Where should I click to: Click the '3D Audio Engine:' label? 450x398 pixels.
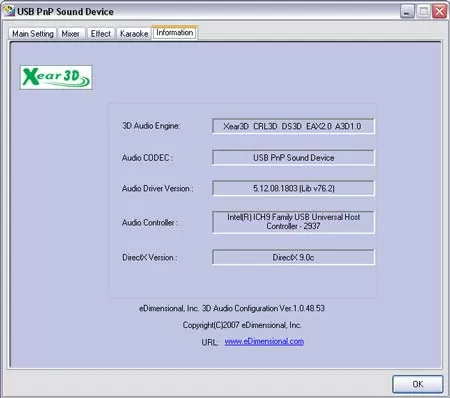(x=151, y=126)
